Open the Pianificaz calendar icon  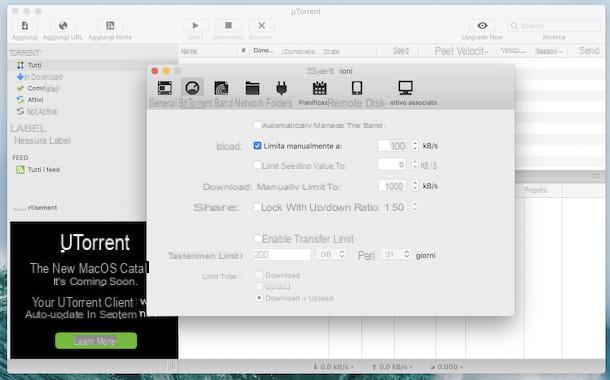point(319,88)
